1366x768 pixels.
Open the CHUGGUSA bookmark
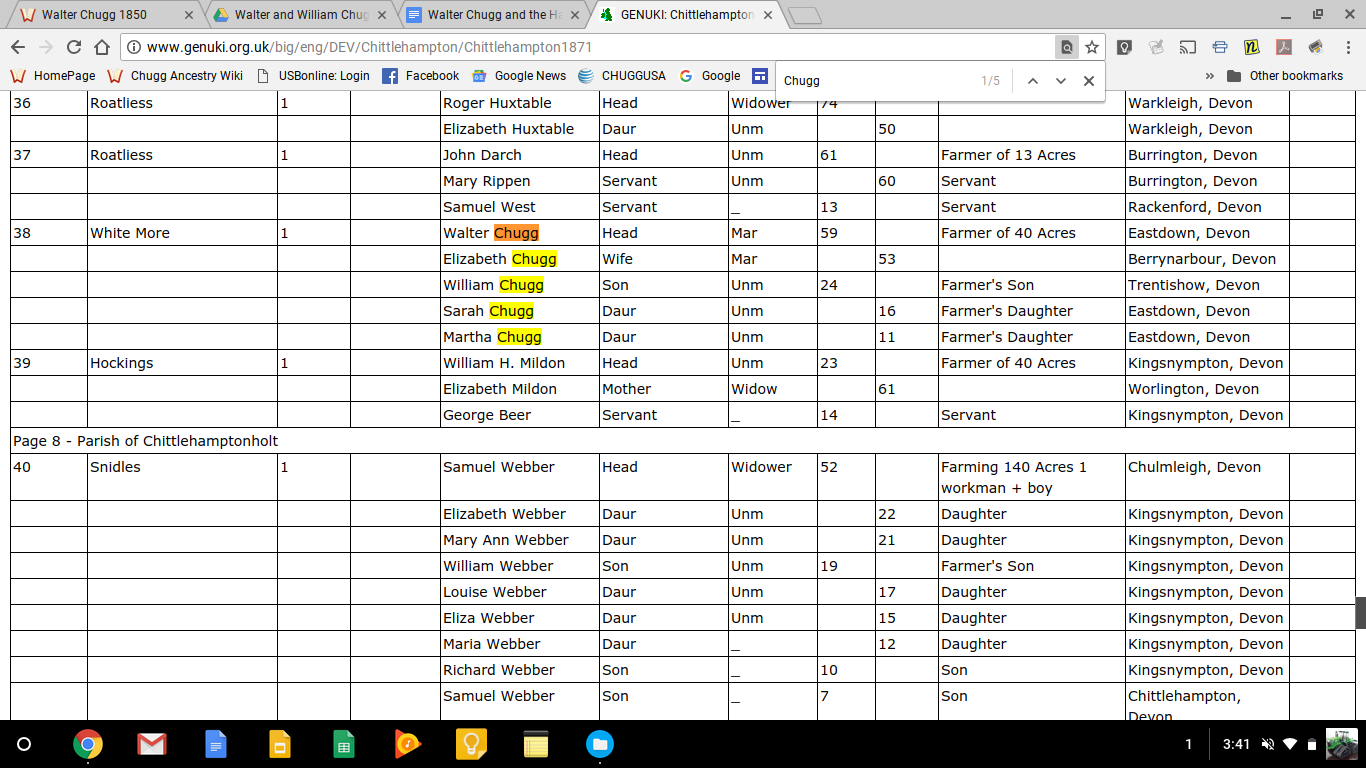(x=620, y=76)
